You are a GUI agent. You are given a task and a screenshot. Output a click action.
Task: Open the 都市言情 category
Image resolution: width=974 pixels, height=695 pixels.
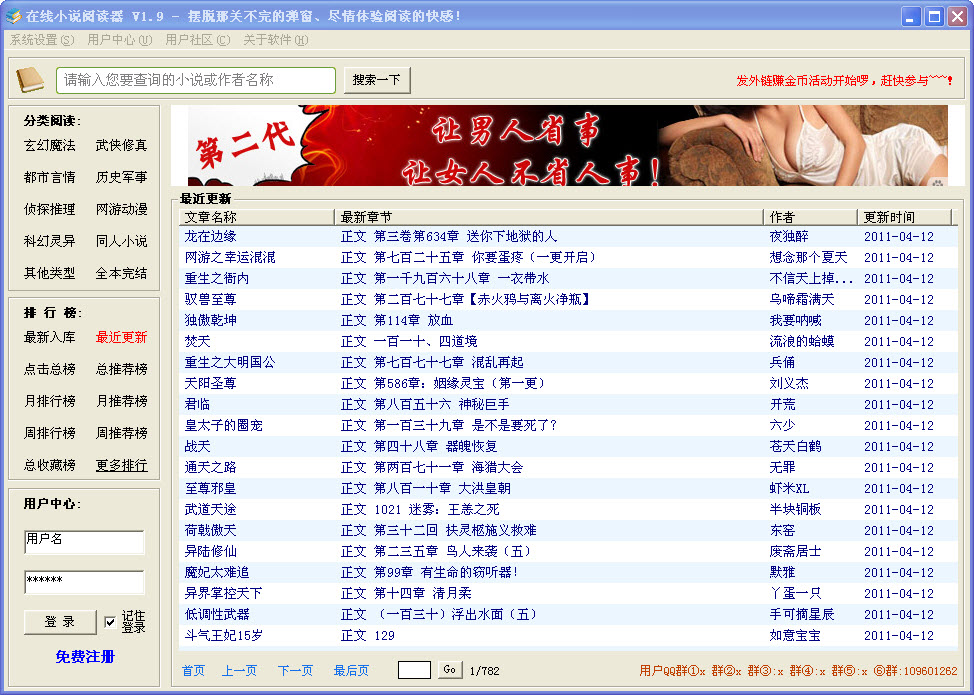(x=49, y=177)
